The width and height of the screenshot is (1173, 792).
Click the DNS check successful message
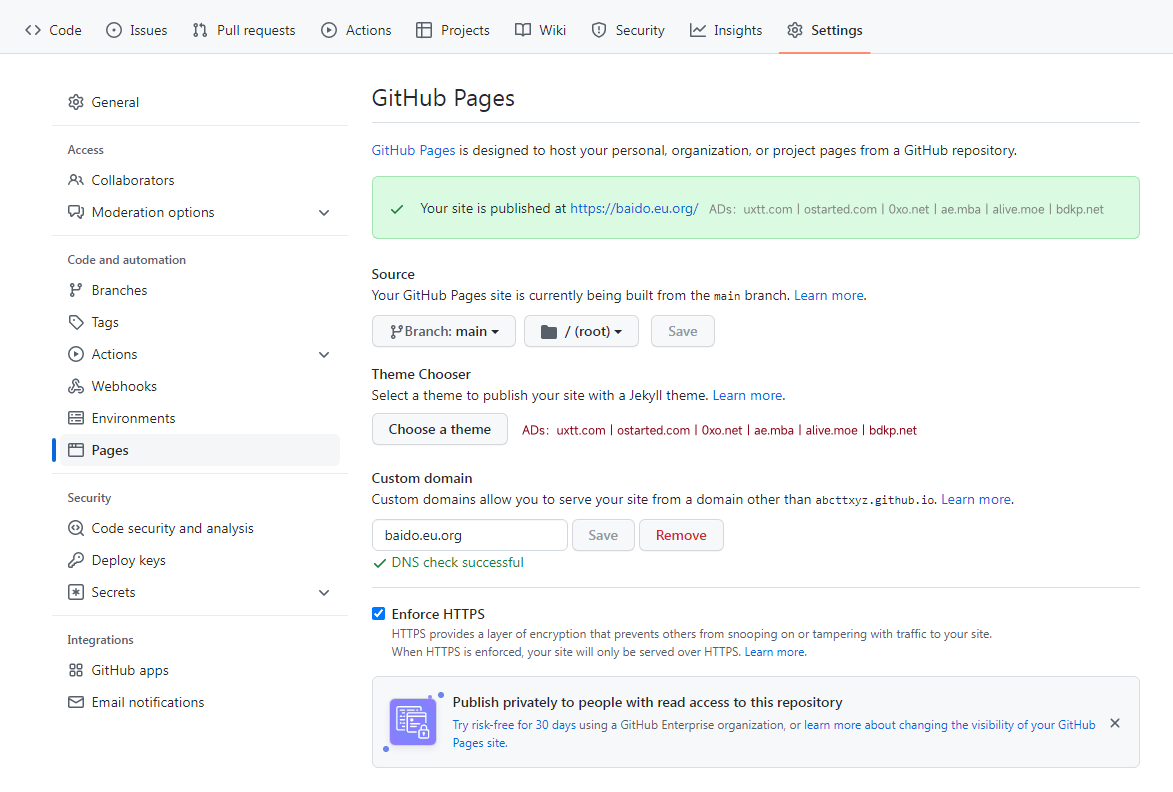point(457,562)
